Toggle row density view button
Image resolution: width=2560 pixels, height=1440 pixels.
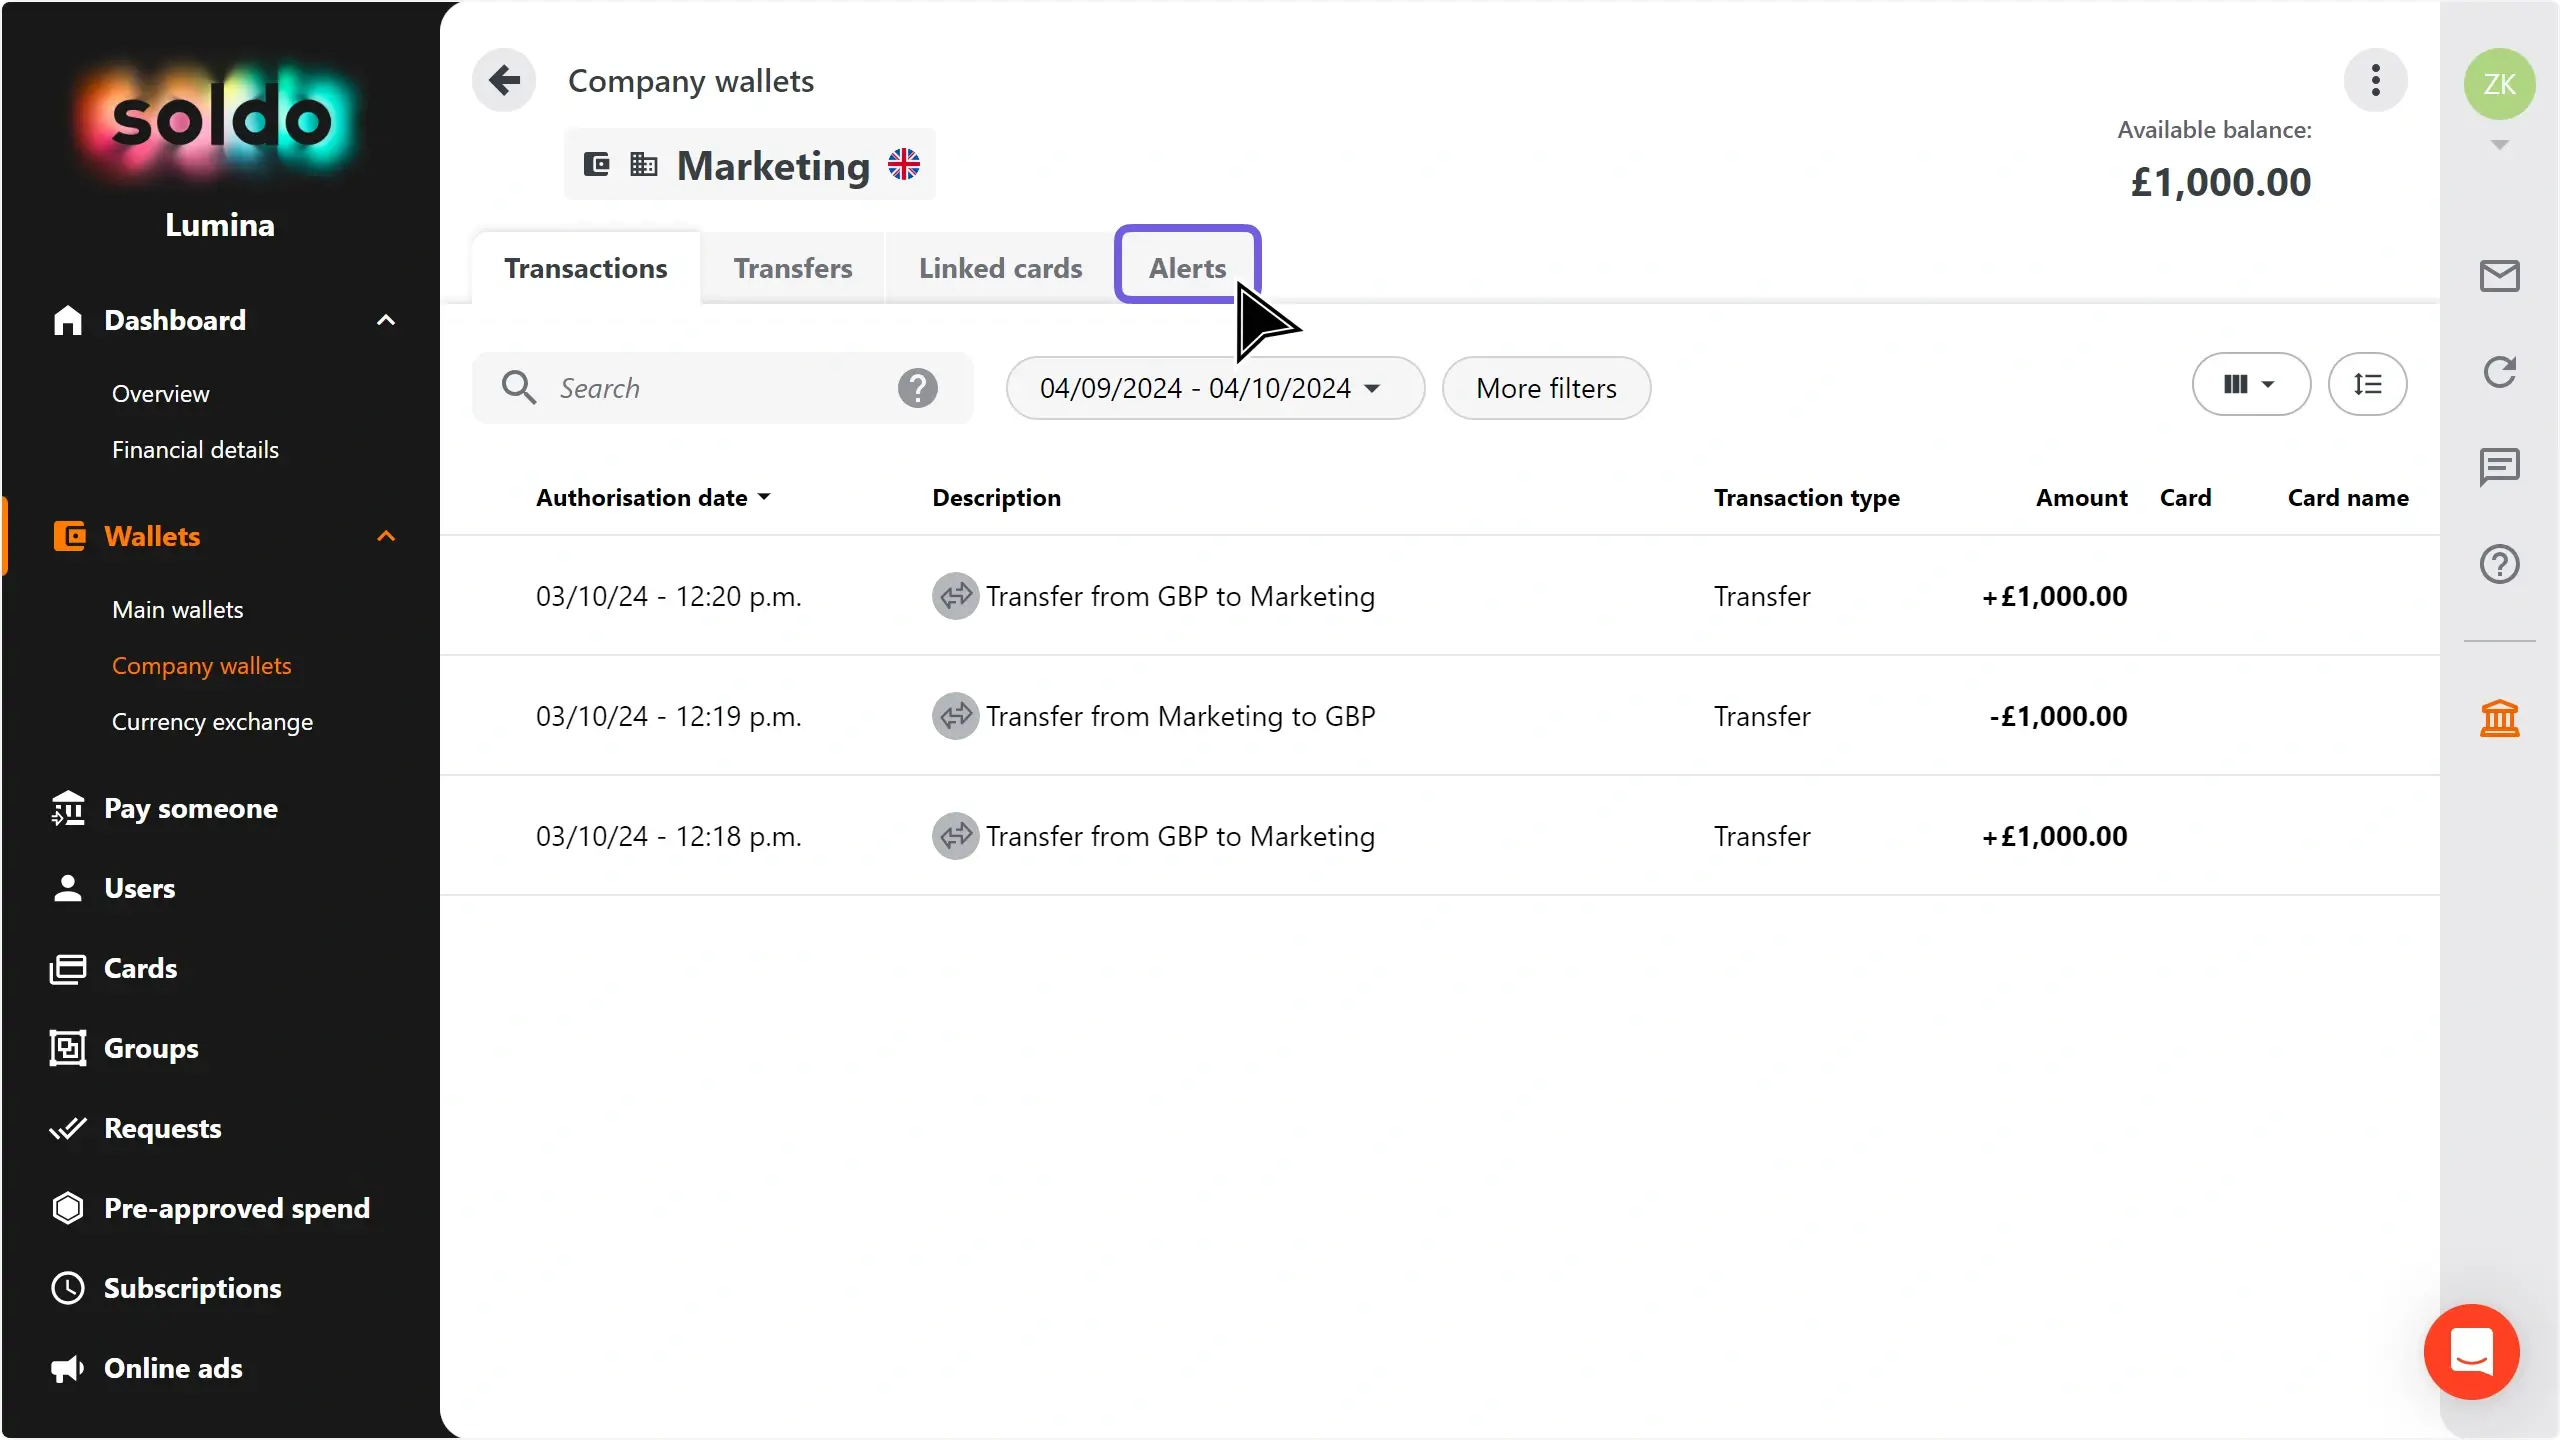(2367, 384)
